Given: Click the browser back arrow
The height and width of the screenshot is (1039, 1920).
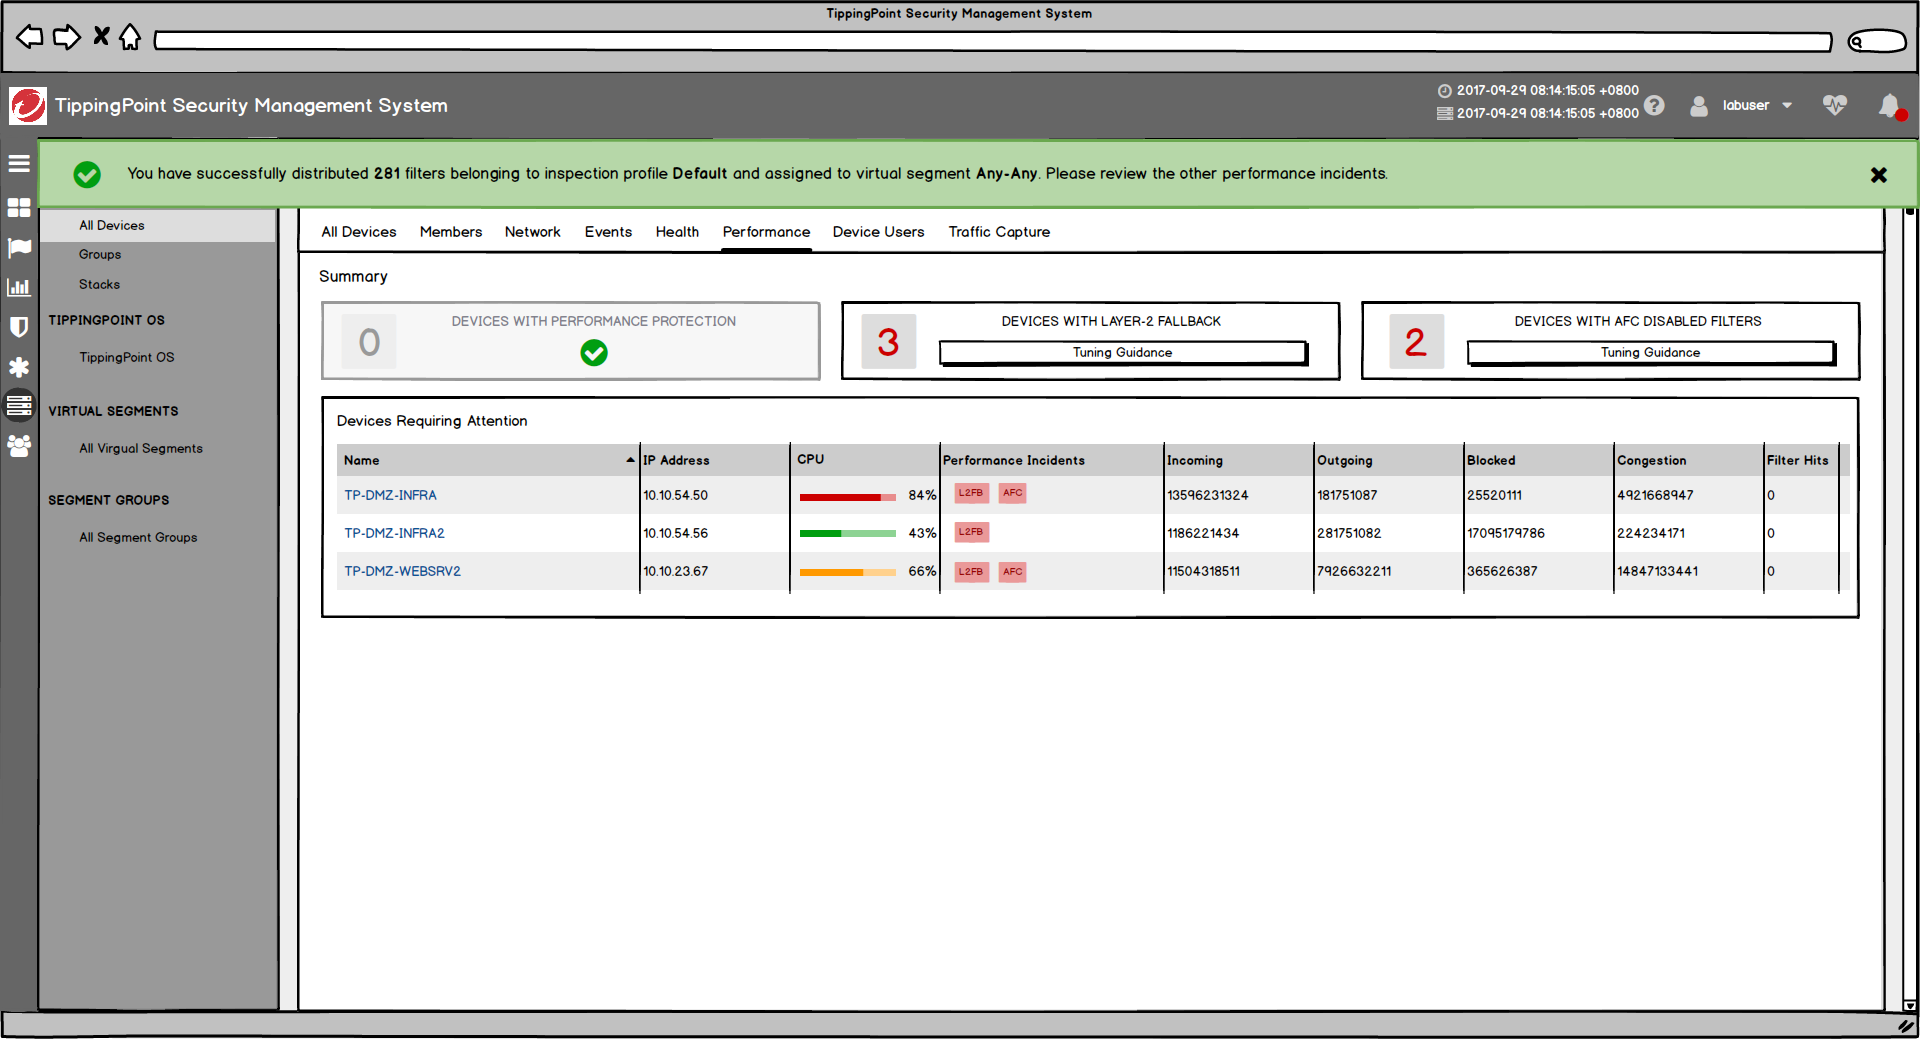Looking at the screenshot, I should (30, 37).
